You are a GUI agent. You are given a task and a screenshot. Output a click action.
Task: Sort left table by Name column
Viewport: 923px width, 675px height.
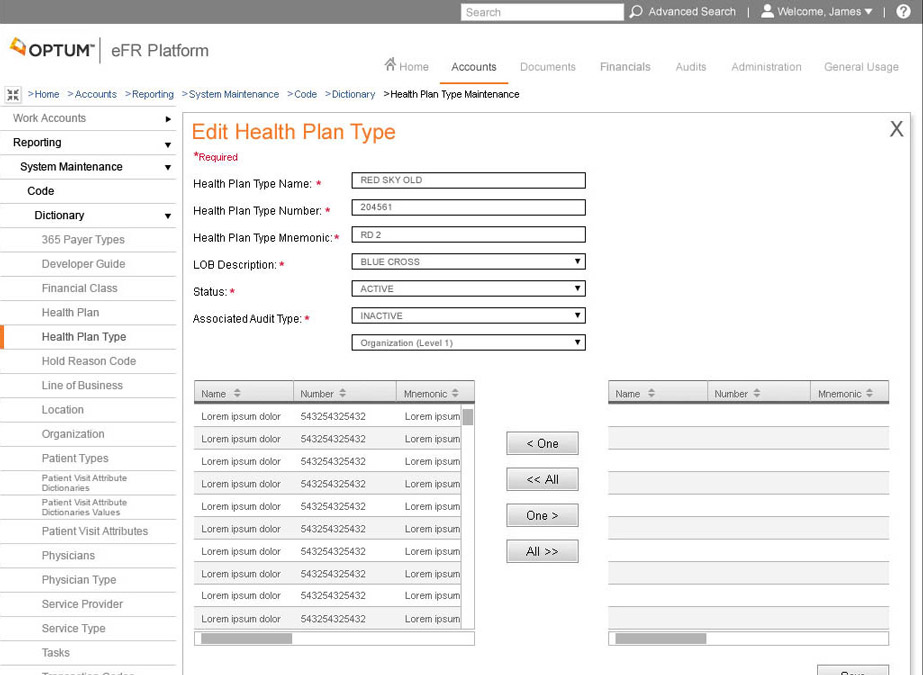(237, 394)
